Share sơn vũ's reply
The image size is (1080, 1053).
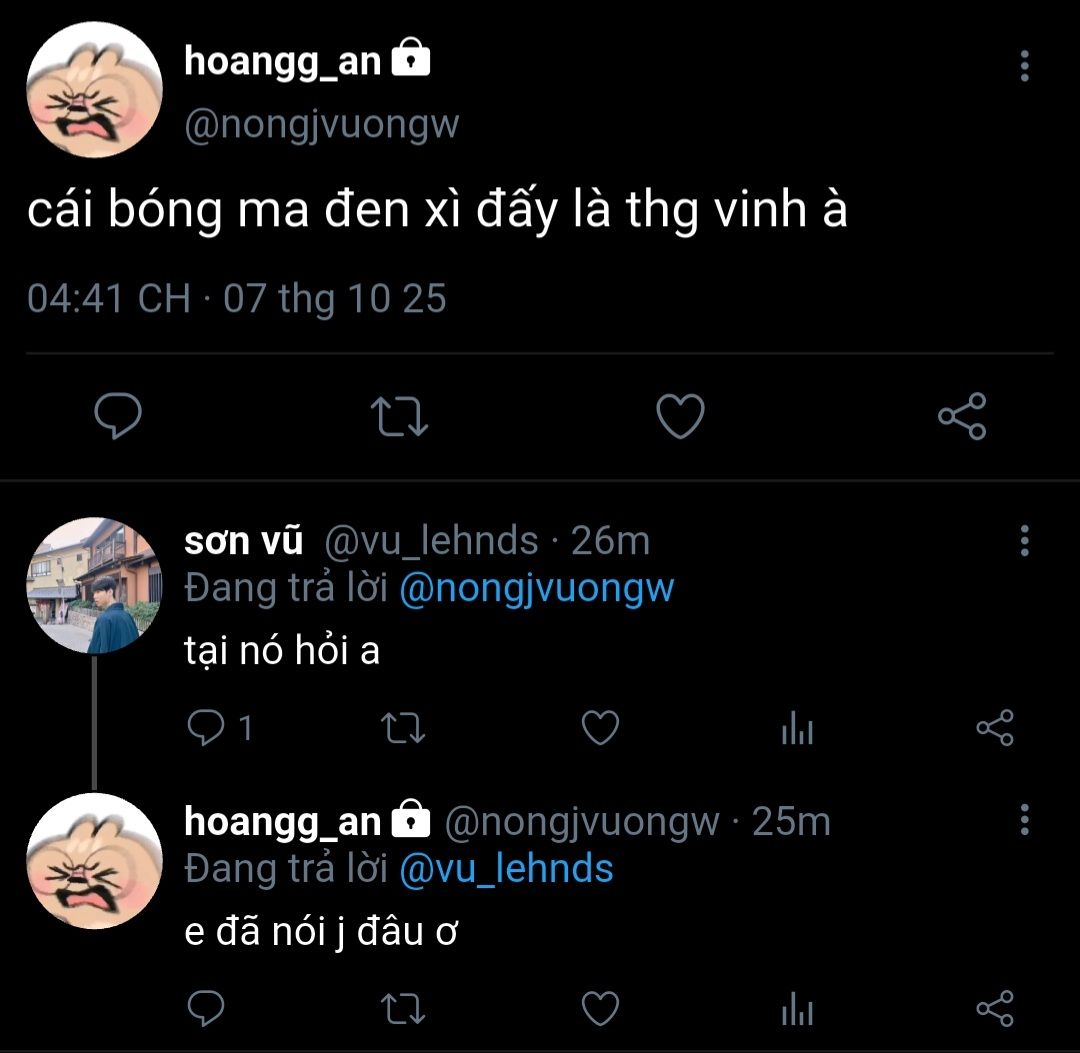[994, 729]
